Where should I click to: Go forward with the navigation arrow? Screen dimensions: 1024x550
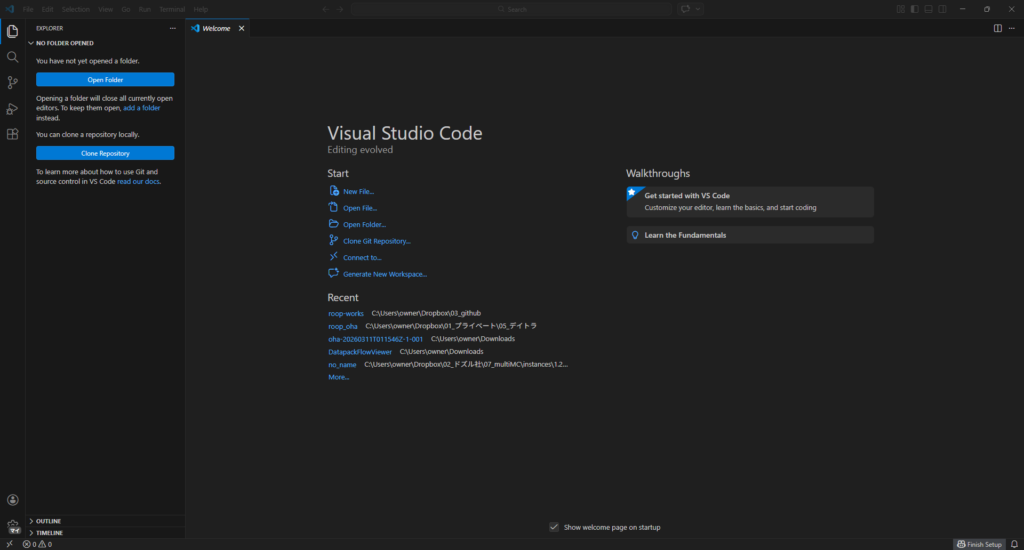click(340, 9)
